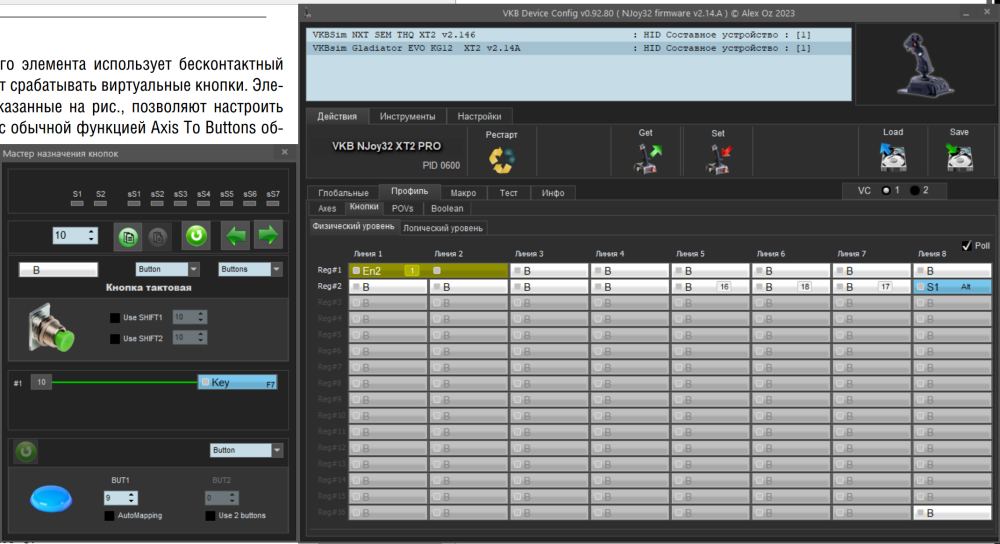Click the #1 line value box 10

point(41,383)
